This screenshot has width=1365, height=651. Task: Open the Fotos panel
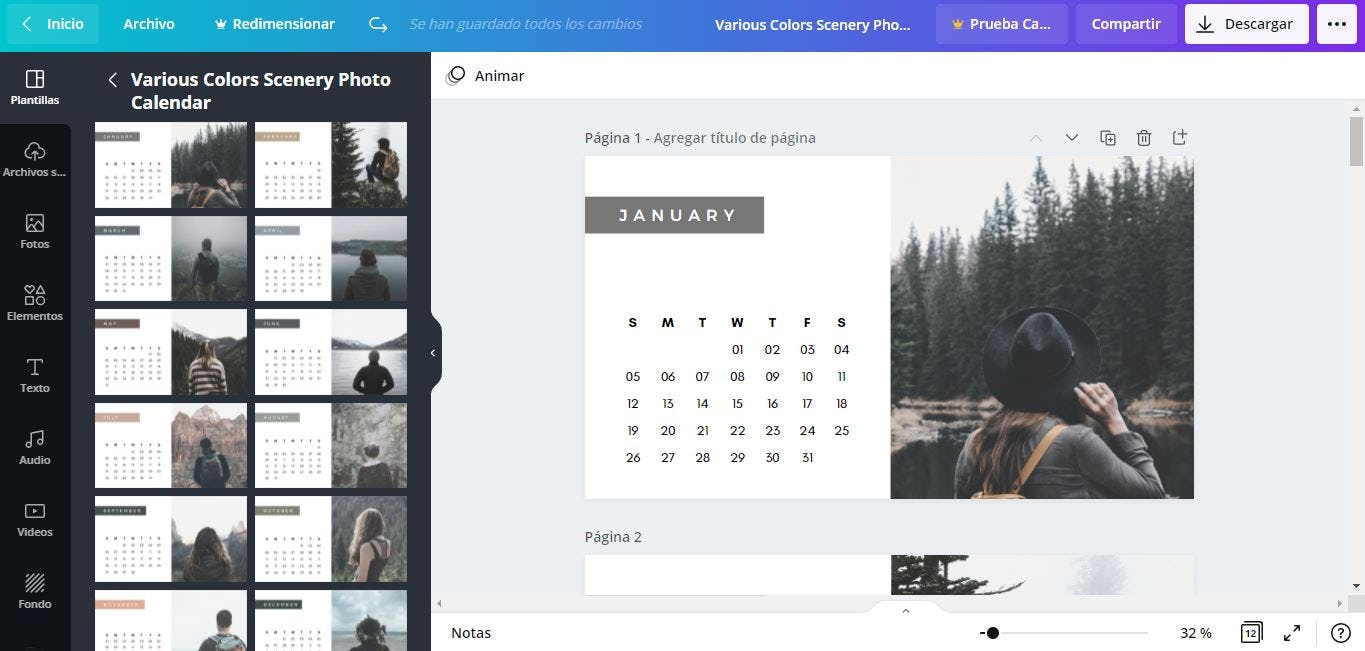coord(35,231)
